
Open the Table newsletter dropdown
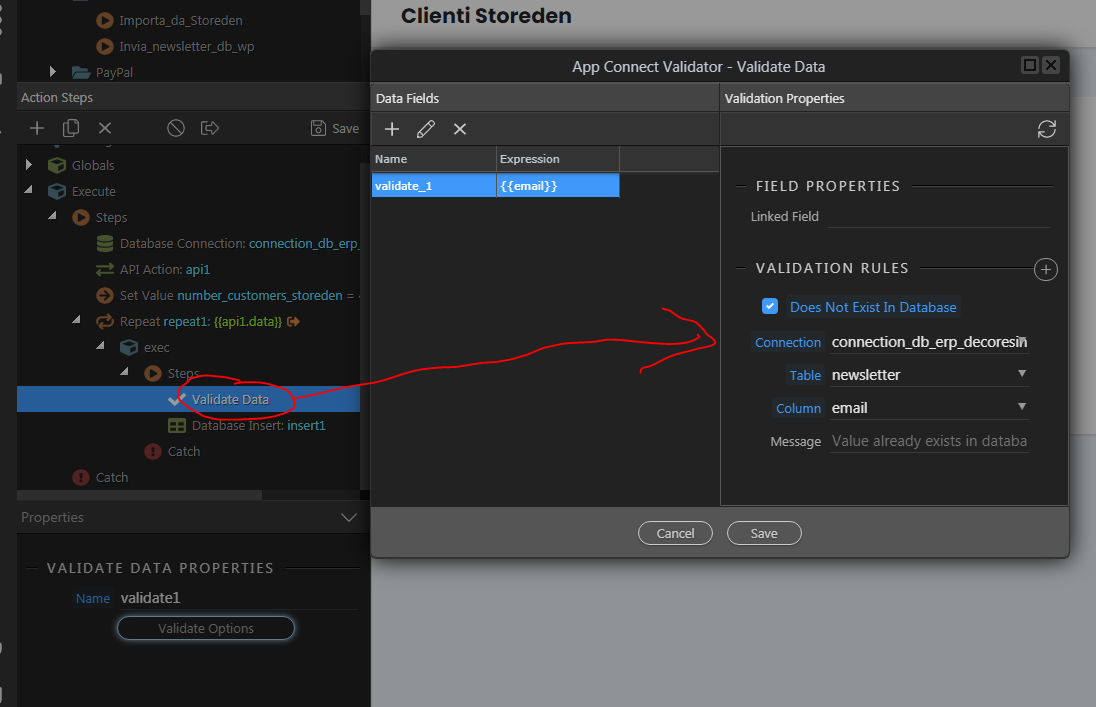929,375
